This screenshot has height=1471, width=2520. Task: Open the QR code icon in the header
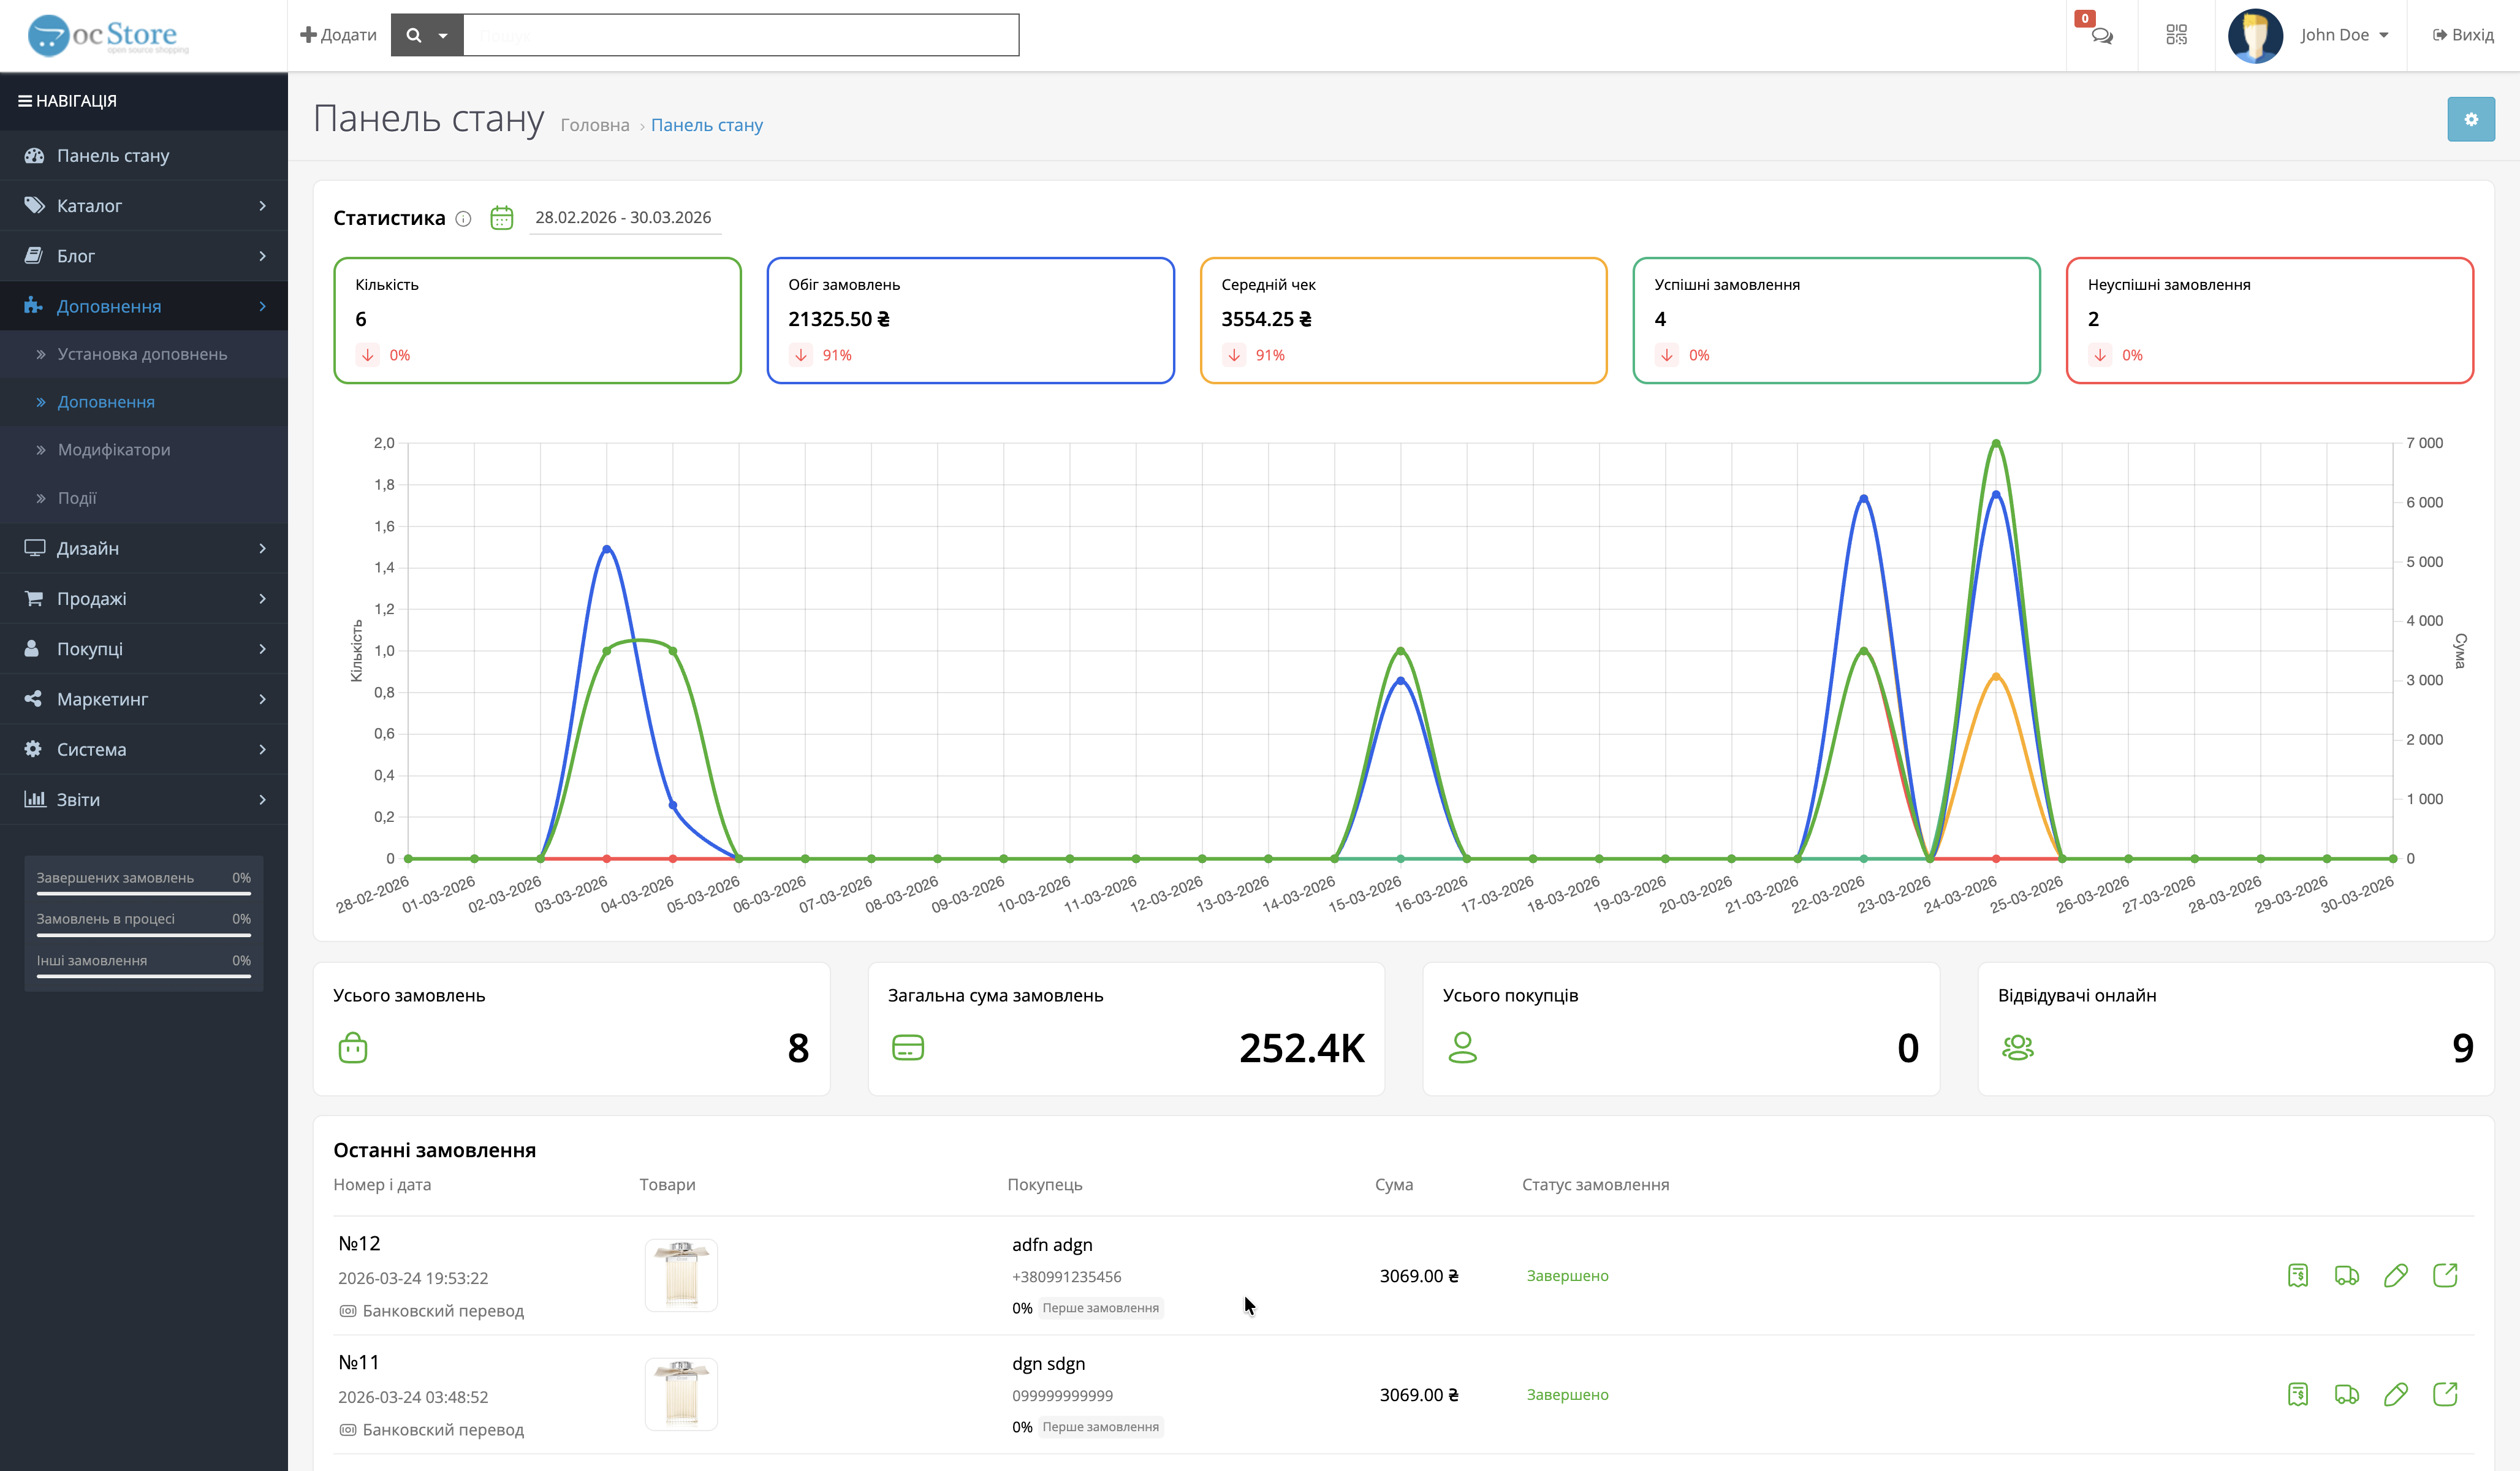tap(2176, 35)
